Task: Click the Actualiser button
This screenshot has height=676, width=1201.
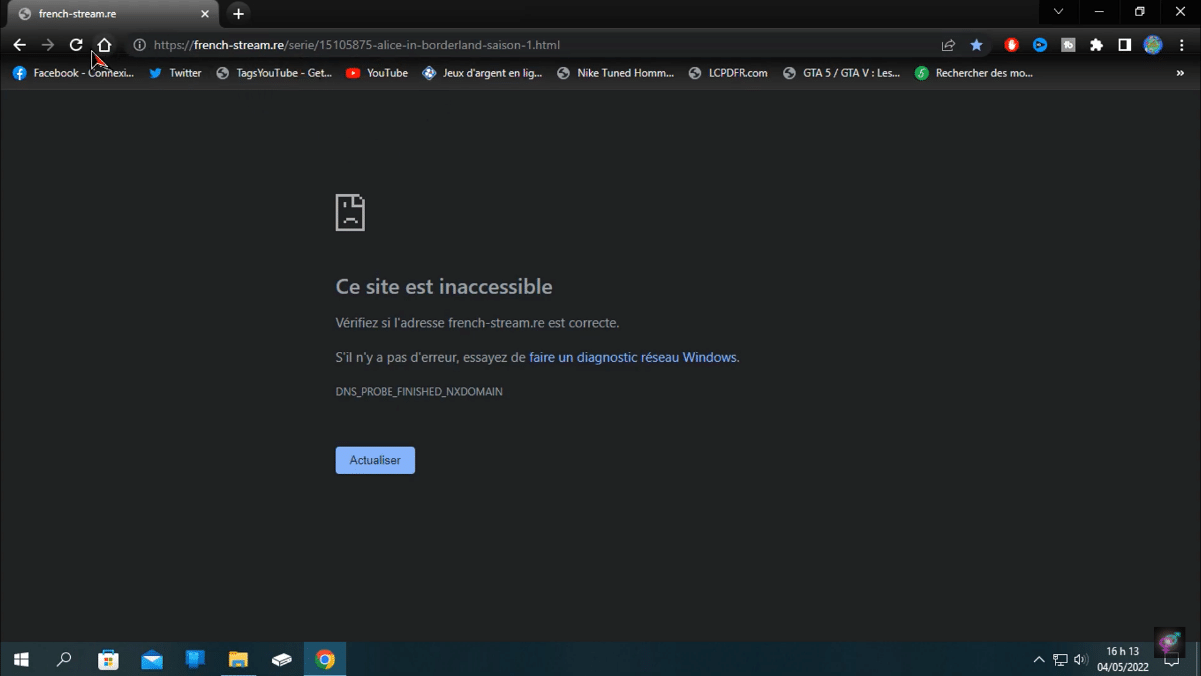Action: click(375, 460)
